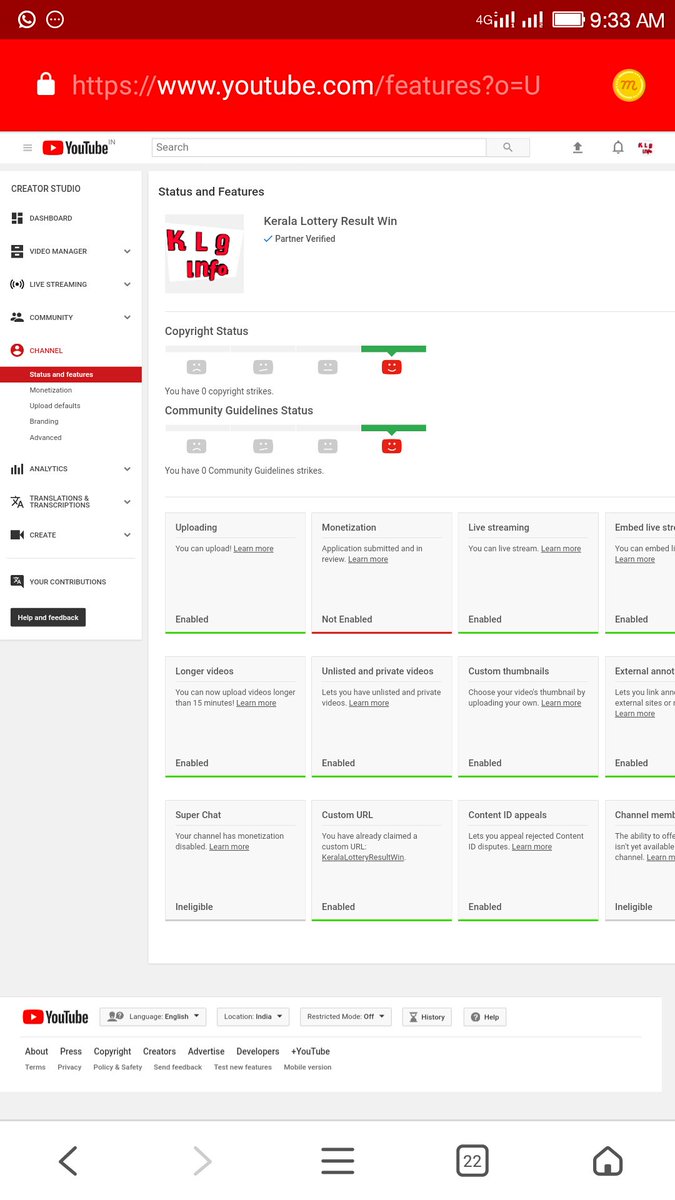675x1200 pixels.
Task: Click the Mobile version footer link
Action: 308,1067
